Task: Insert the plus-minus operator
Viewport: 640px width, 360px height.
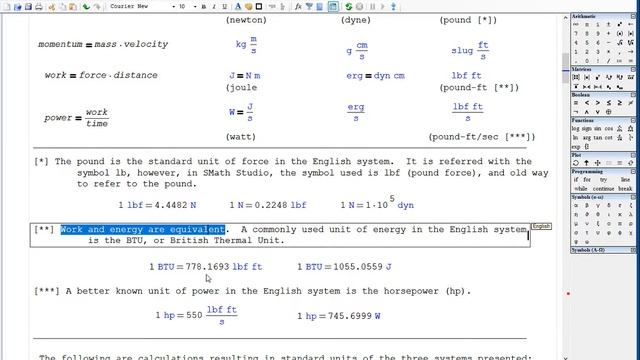Action: (x=609, y=24)
